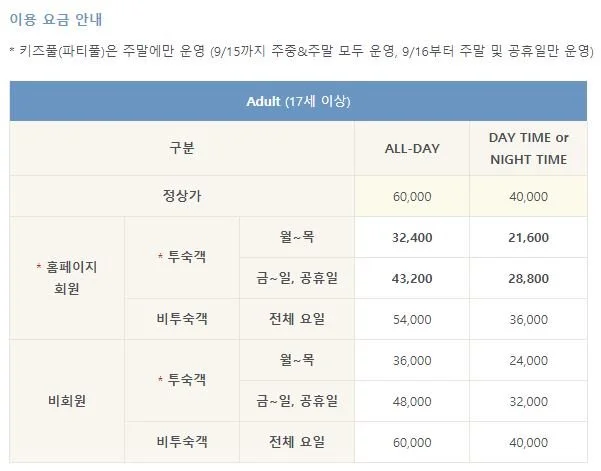Click the DAY TIME or NIGHT TIME header
The image size is (601, 471).
click(529, 148)
